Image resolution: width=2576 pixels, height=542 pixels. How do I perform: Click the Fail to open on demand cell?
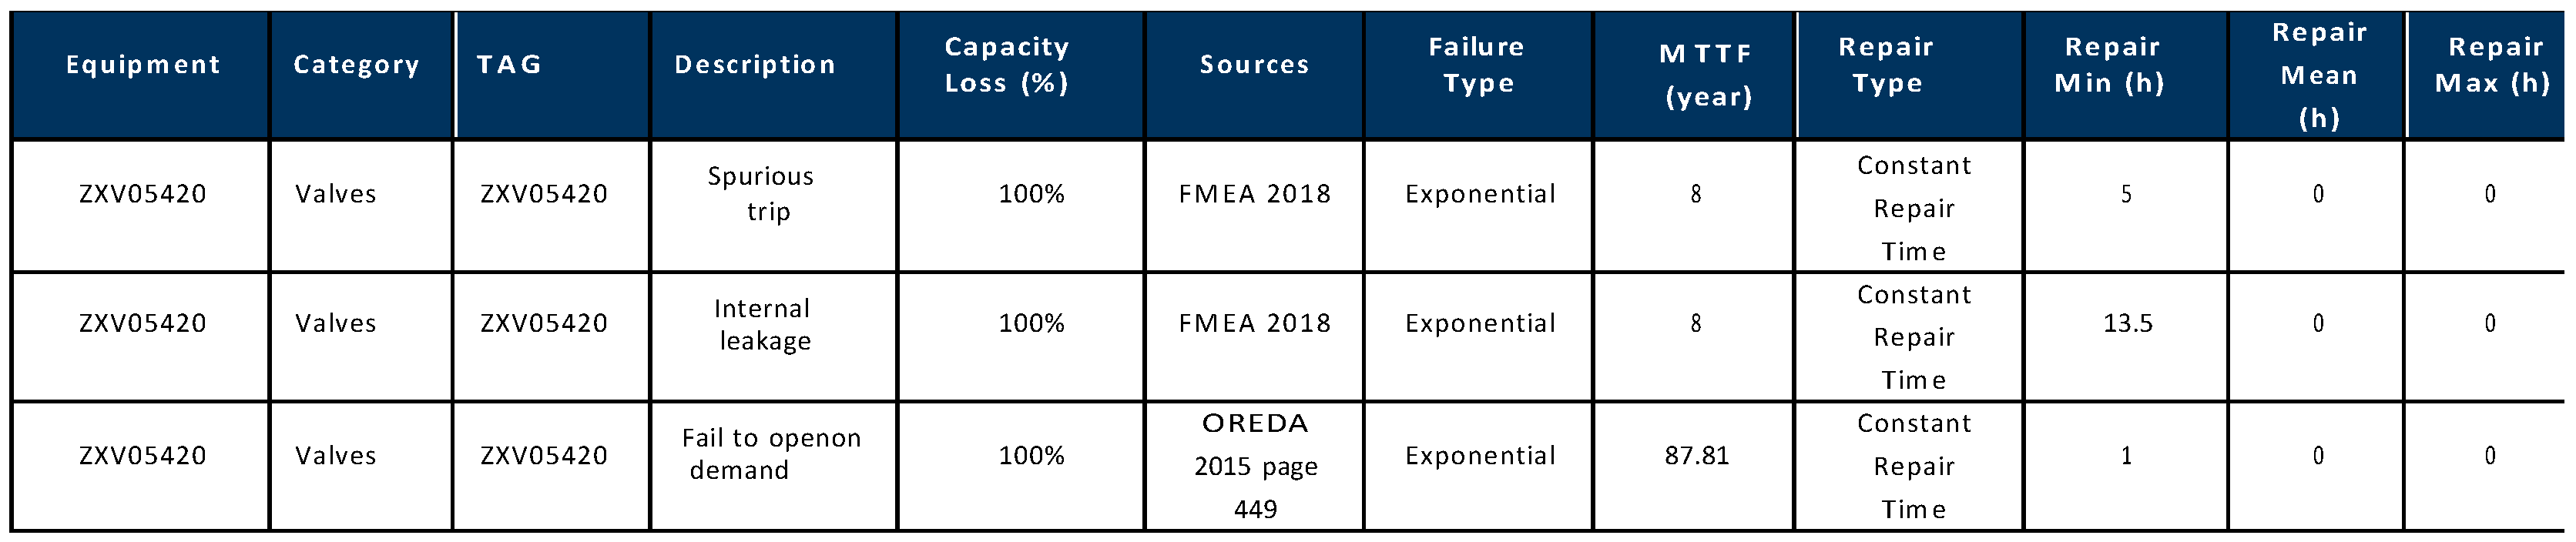(x=770, y=454)
